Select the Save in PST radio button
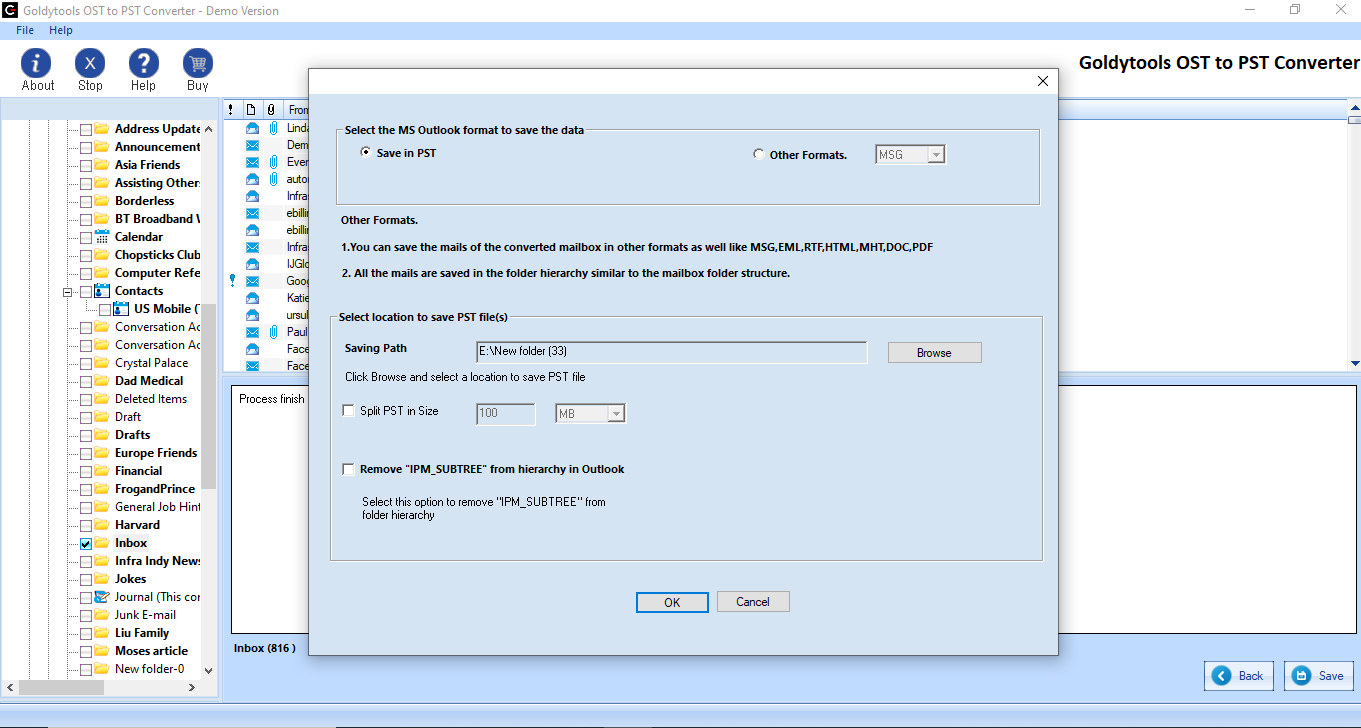The width and height of the screenshot is (1361, 728). click(366, 153)
